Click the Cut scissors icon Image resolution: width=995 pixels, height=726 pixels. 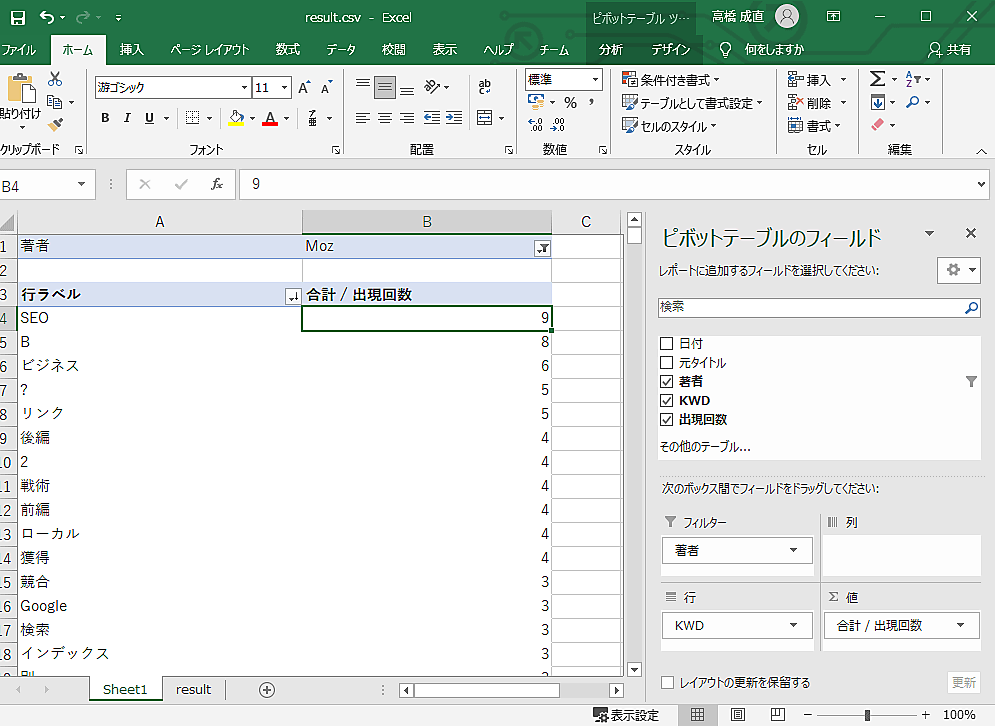click(55, 79)
